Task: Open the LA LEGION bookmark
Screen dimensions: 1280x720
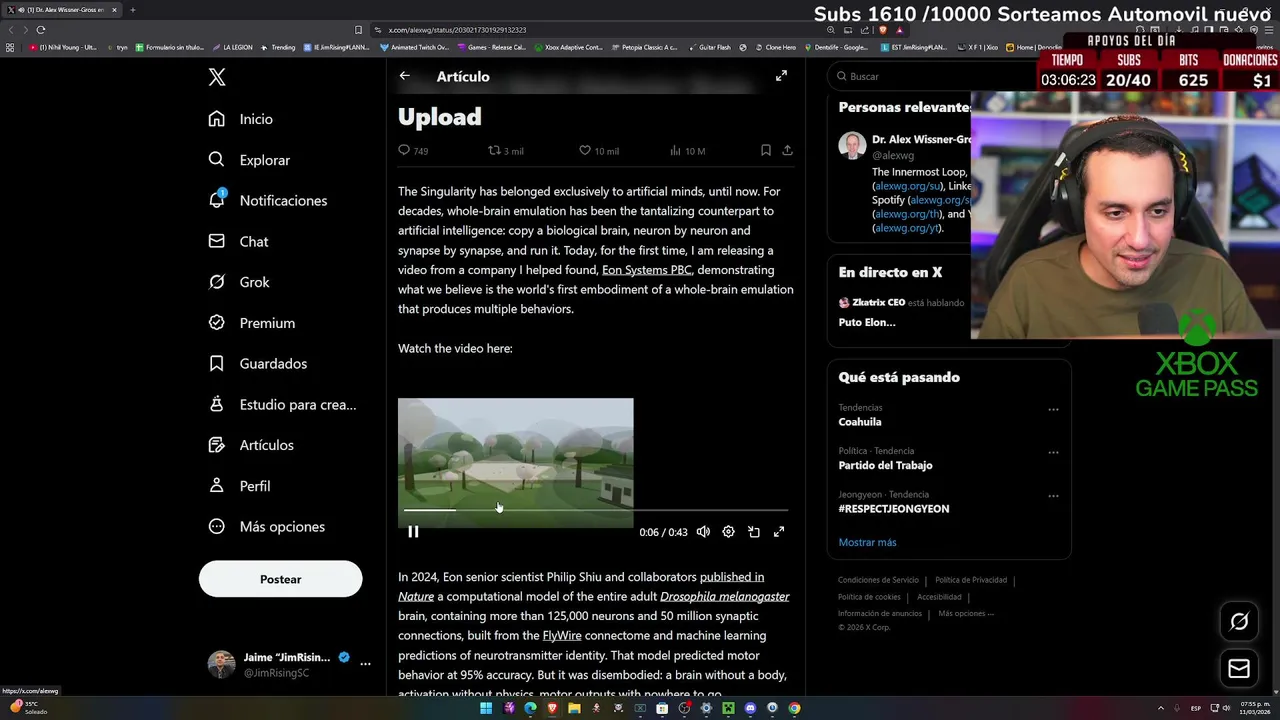Action: (x=232, y=47)
